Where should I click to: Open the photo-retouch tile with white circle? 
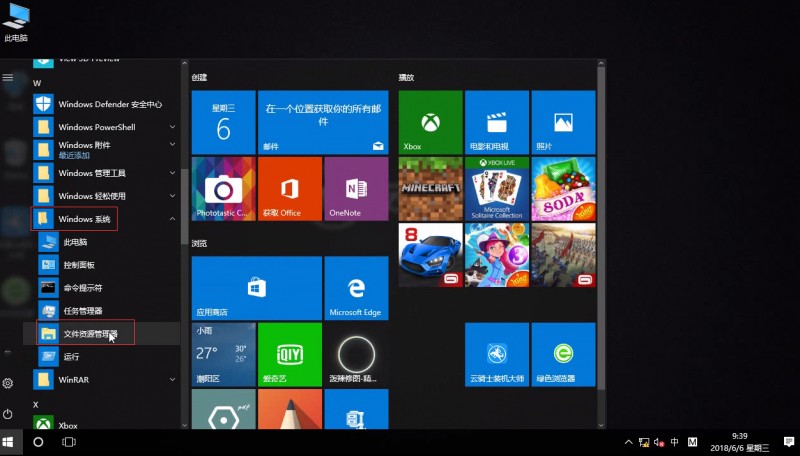point(356,354)
